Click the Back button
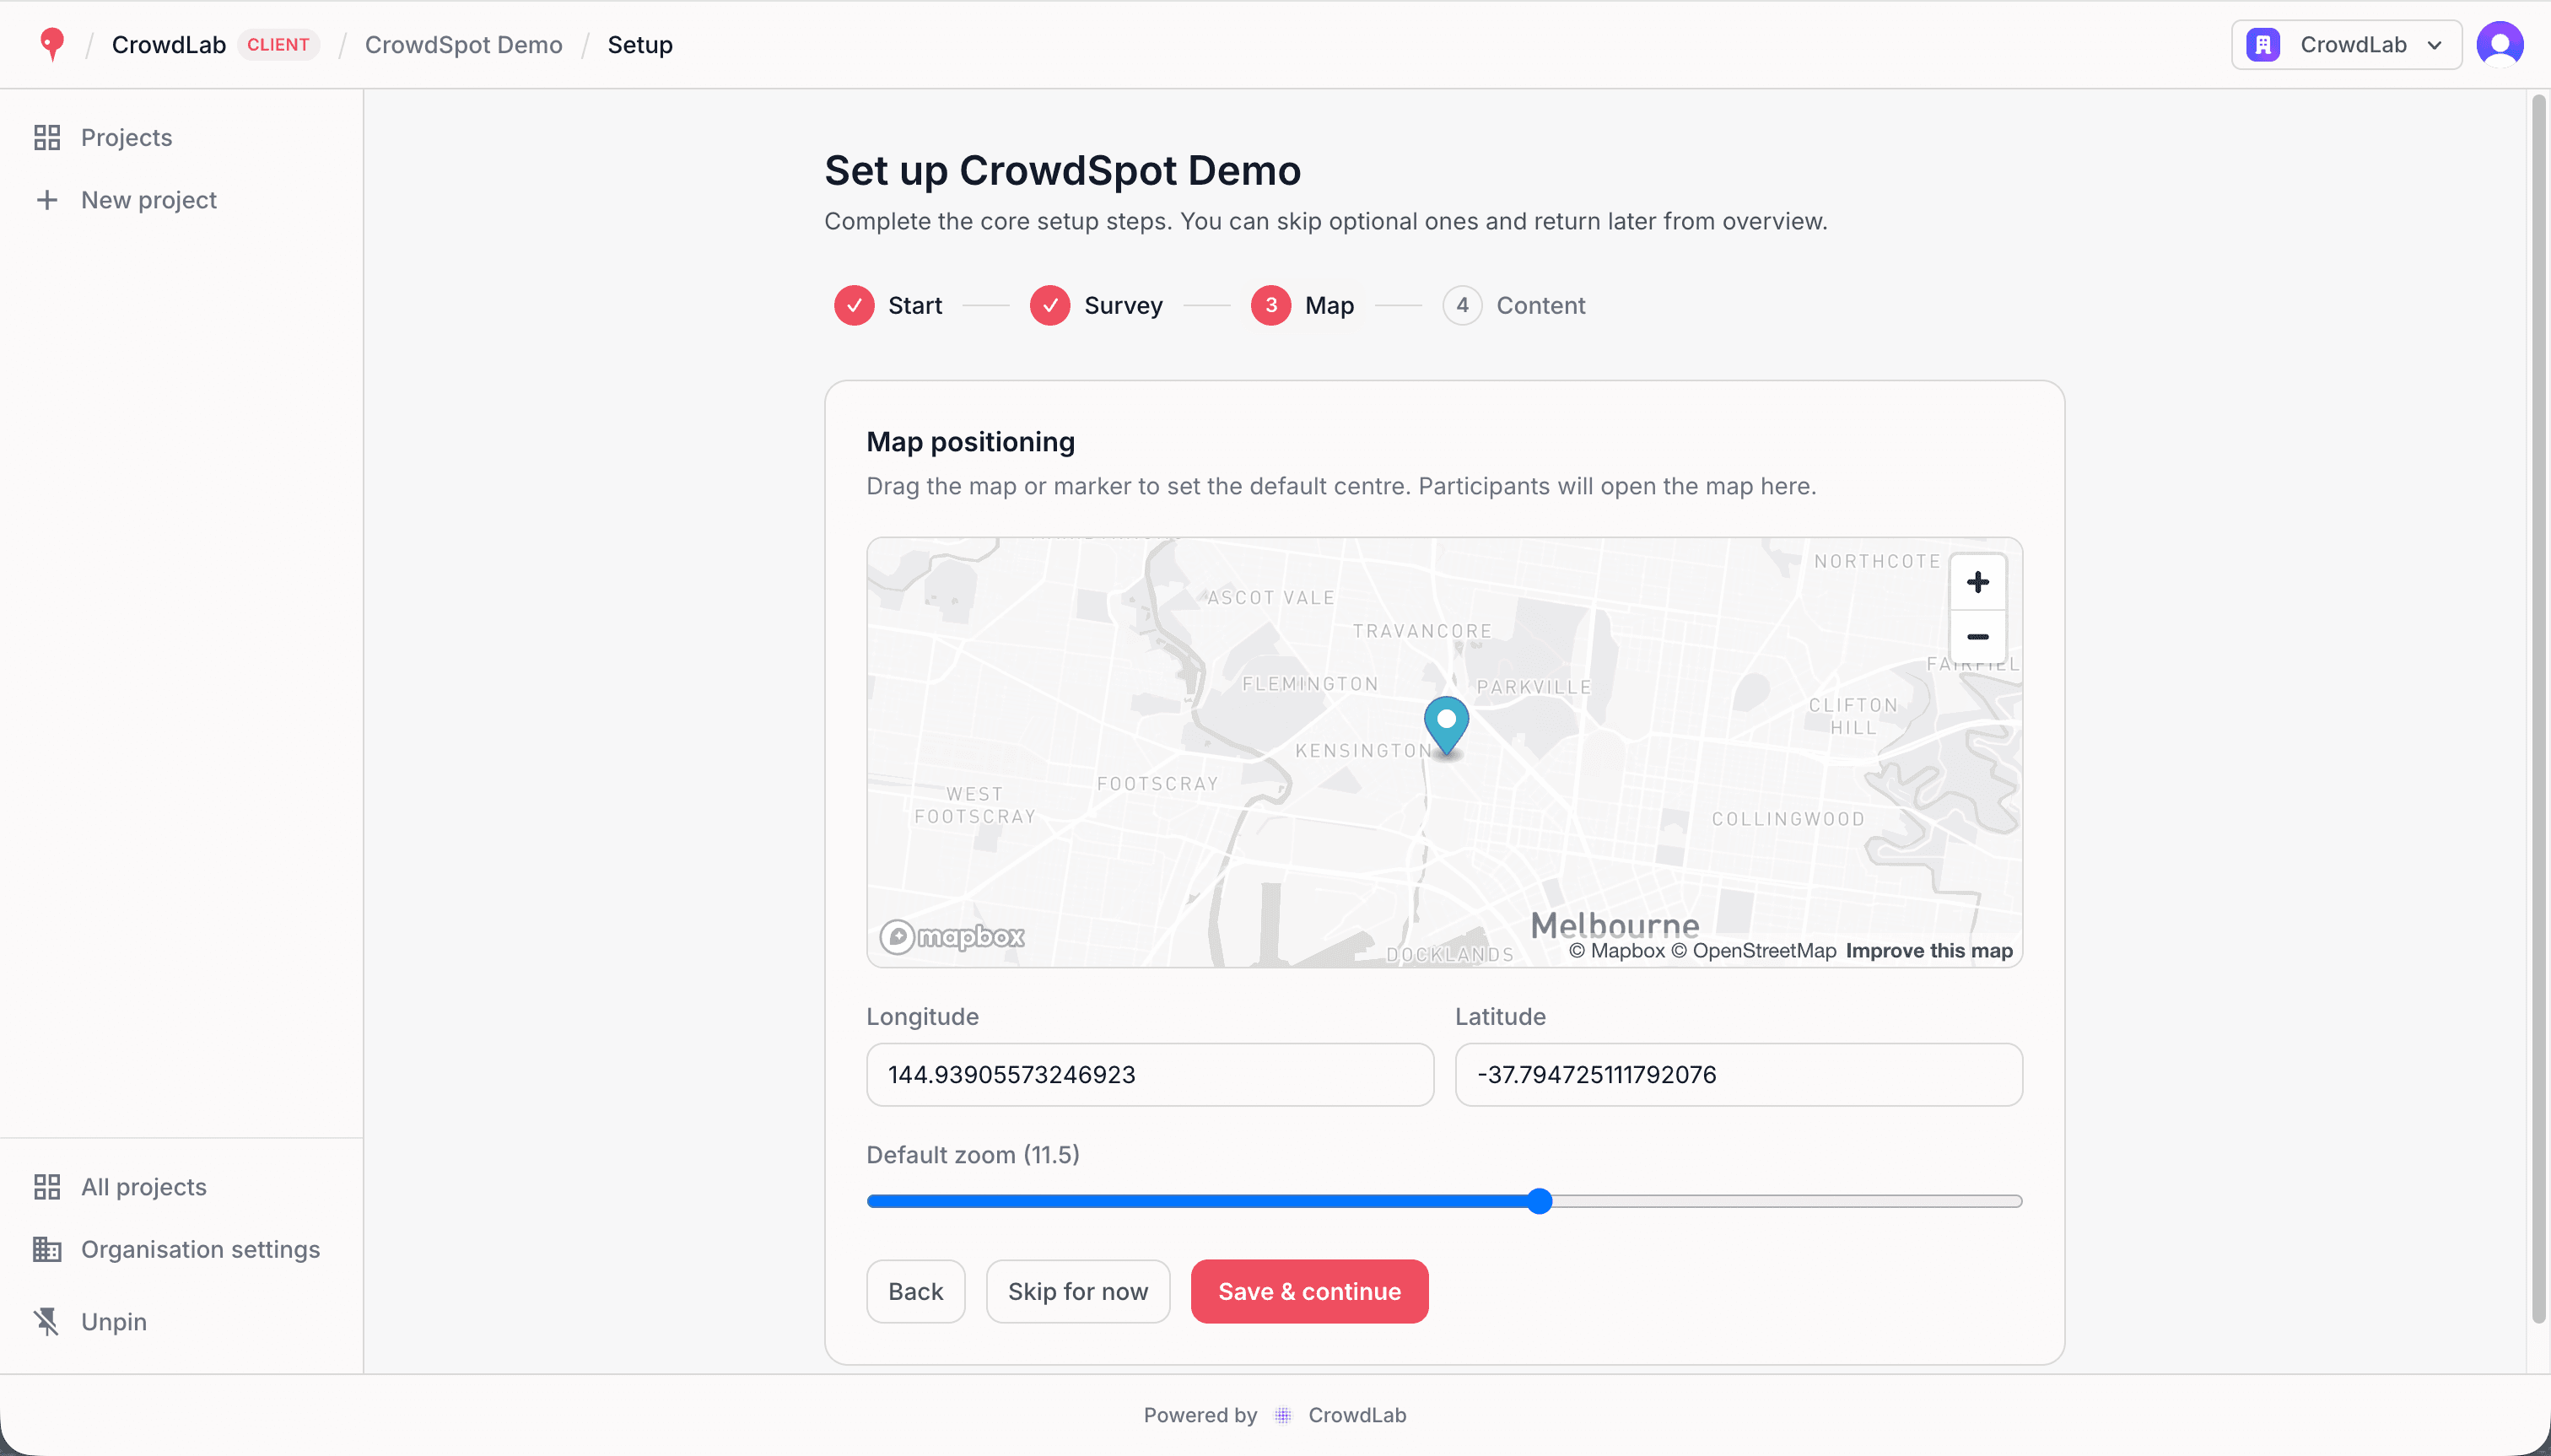 (915, 1292)
